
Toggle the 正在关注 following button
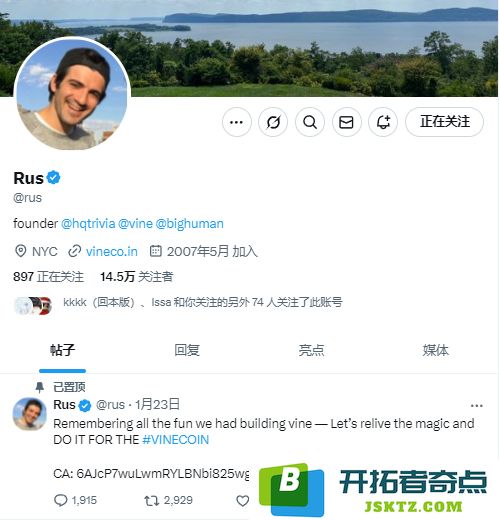tap(444, 122)
